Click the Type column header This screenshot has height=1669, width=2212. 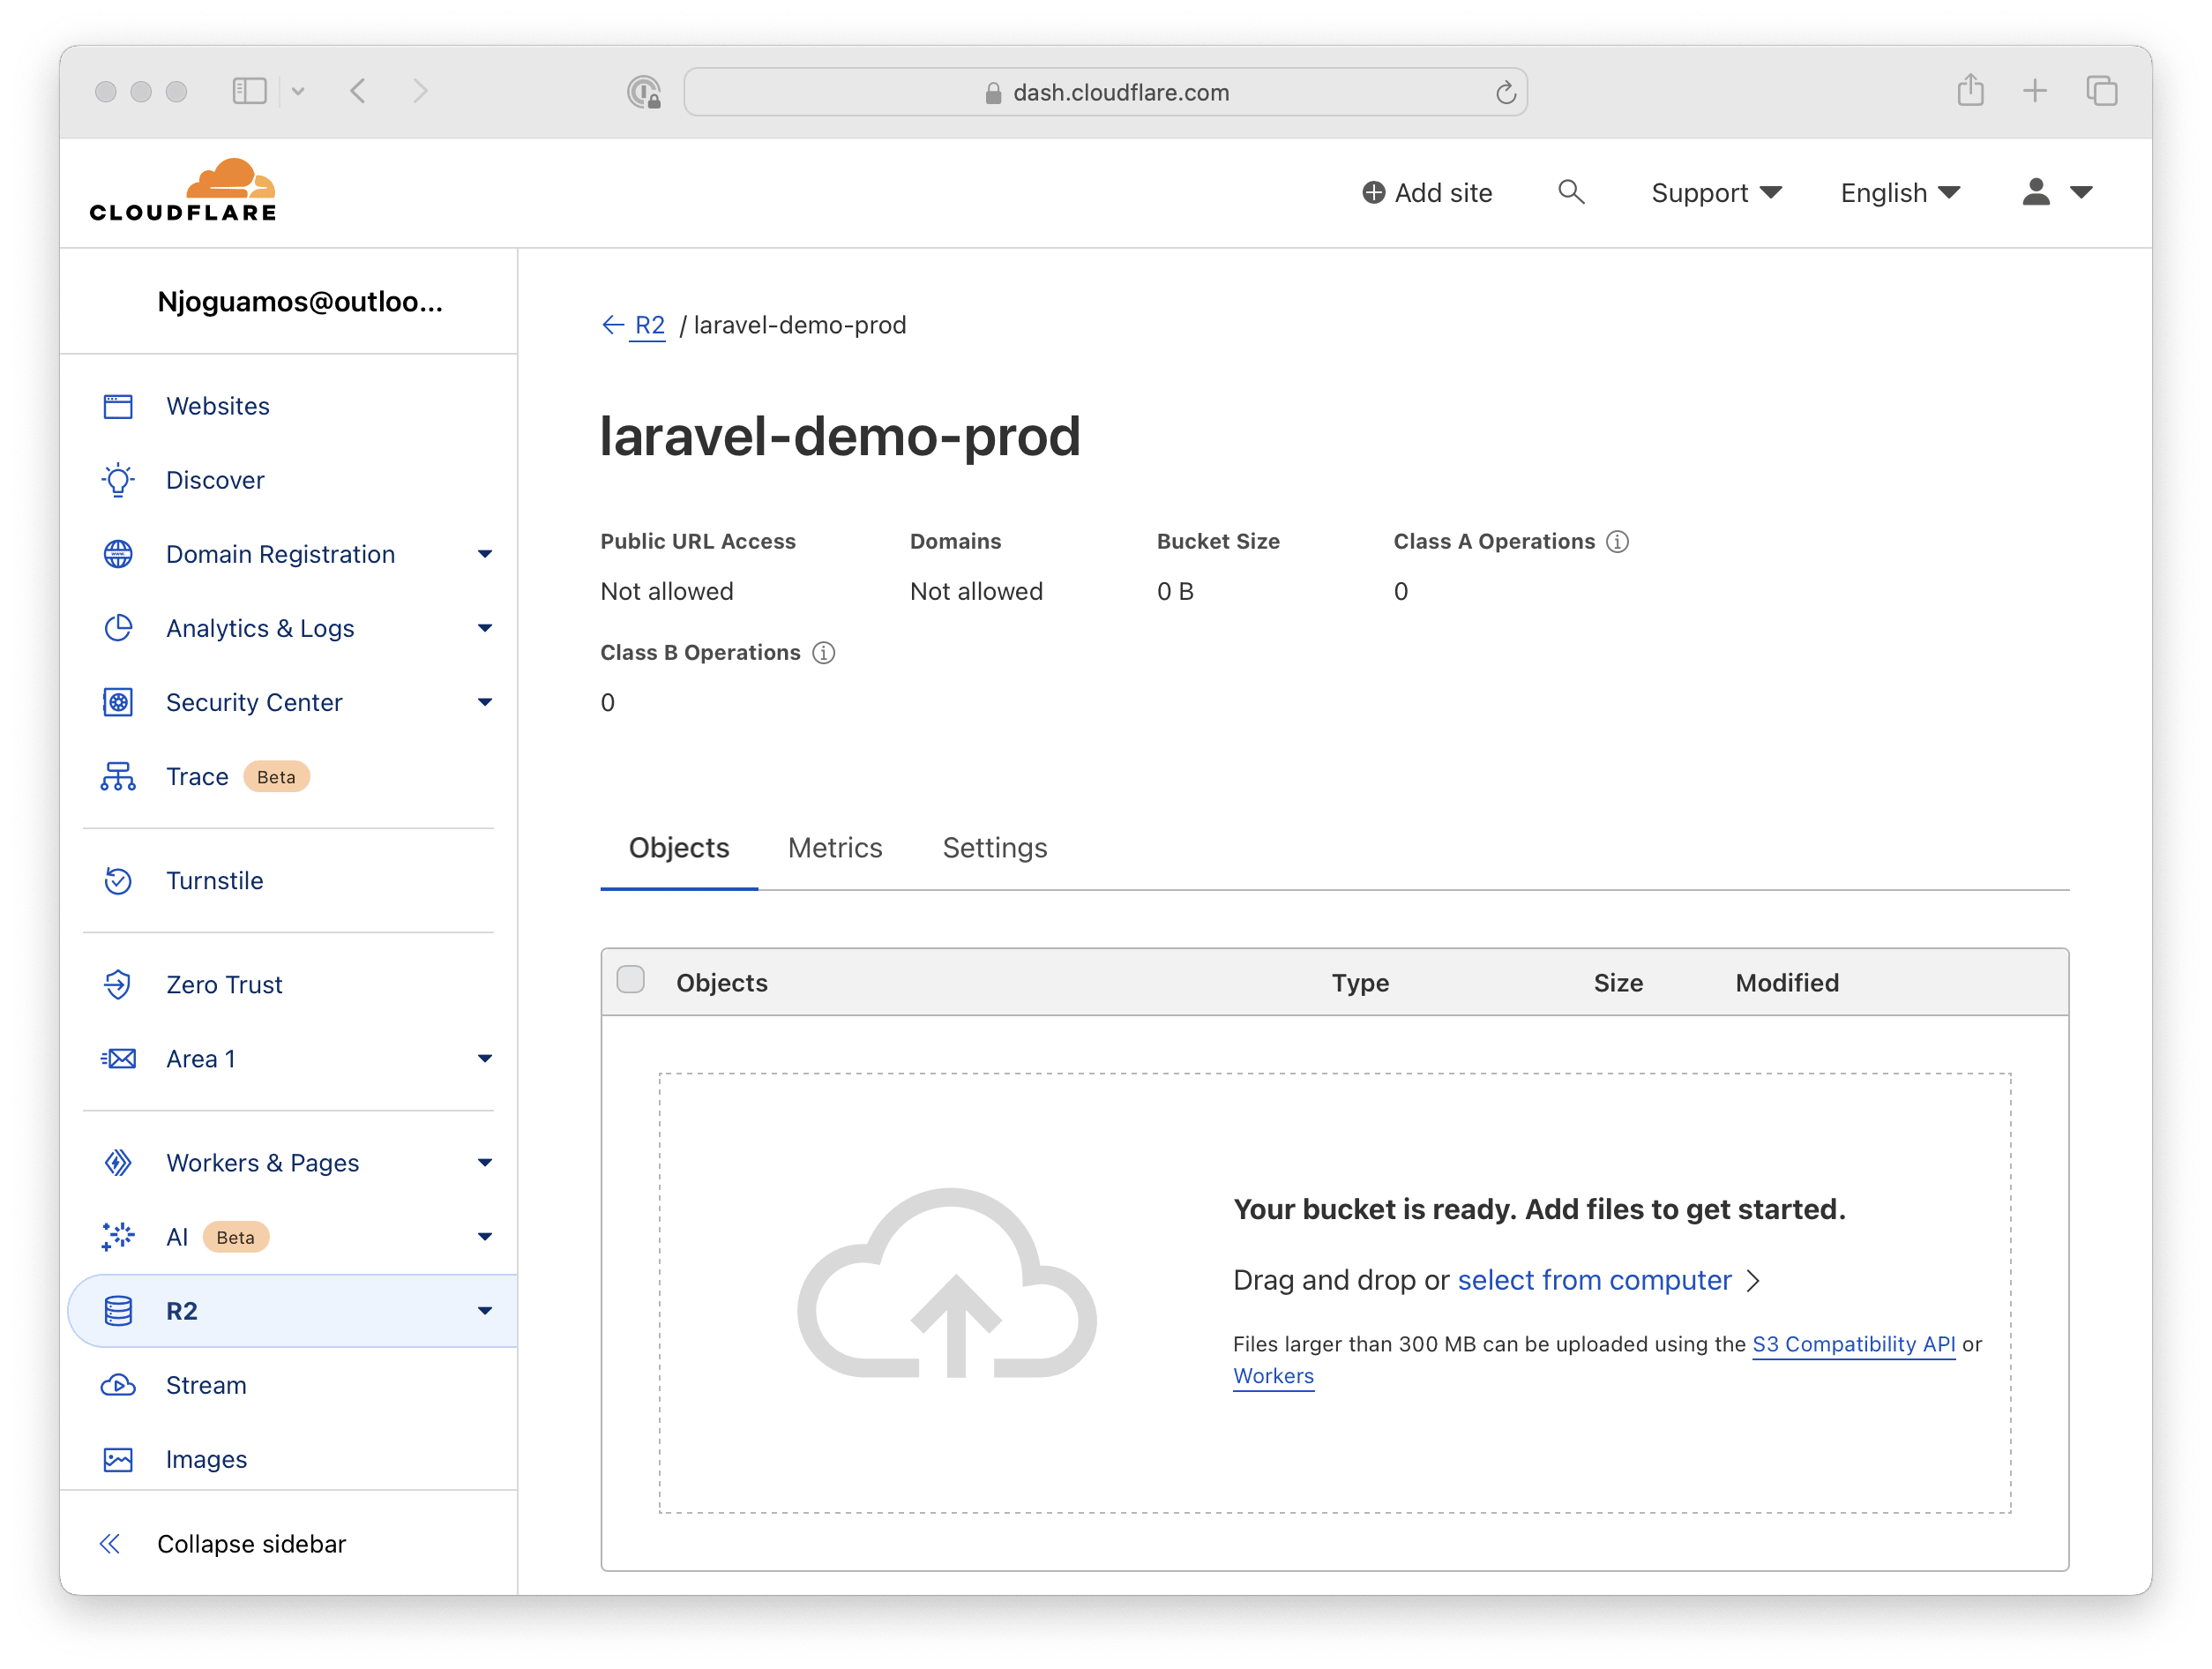click(x=1360, y=982)
